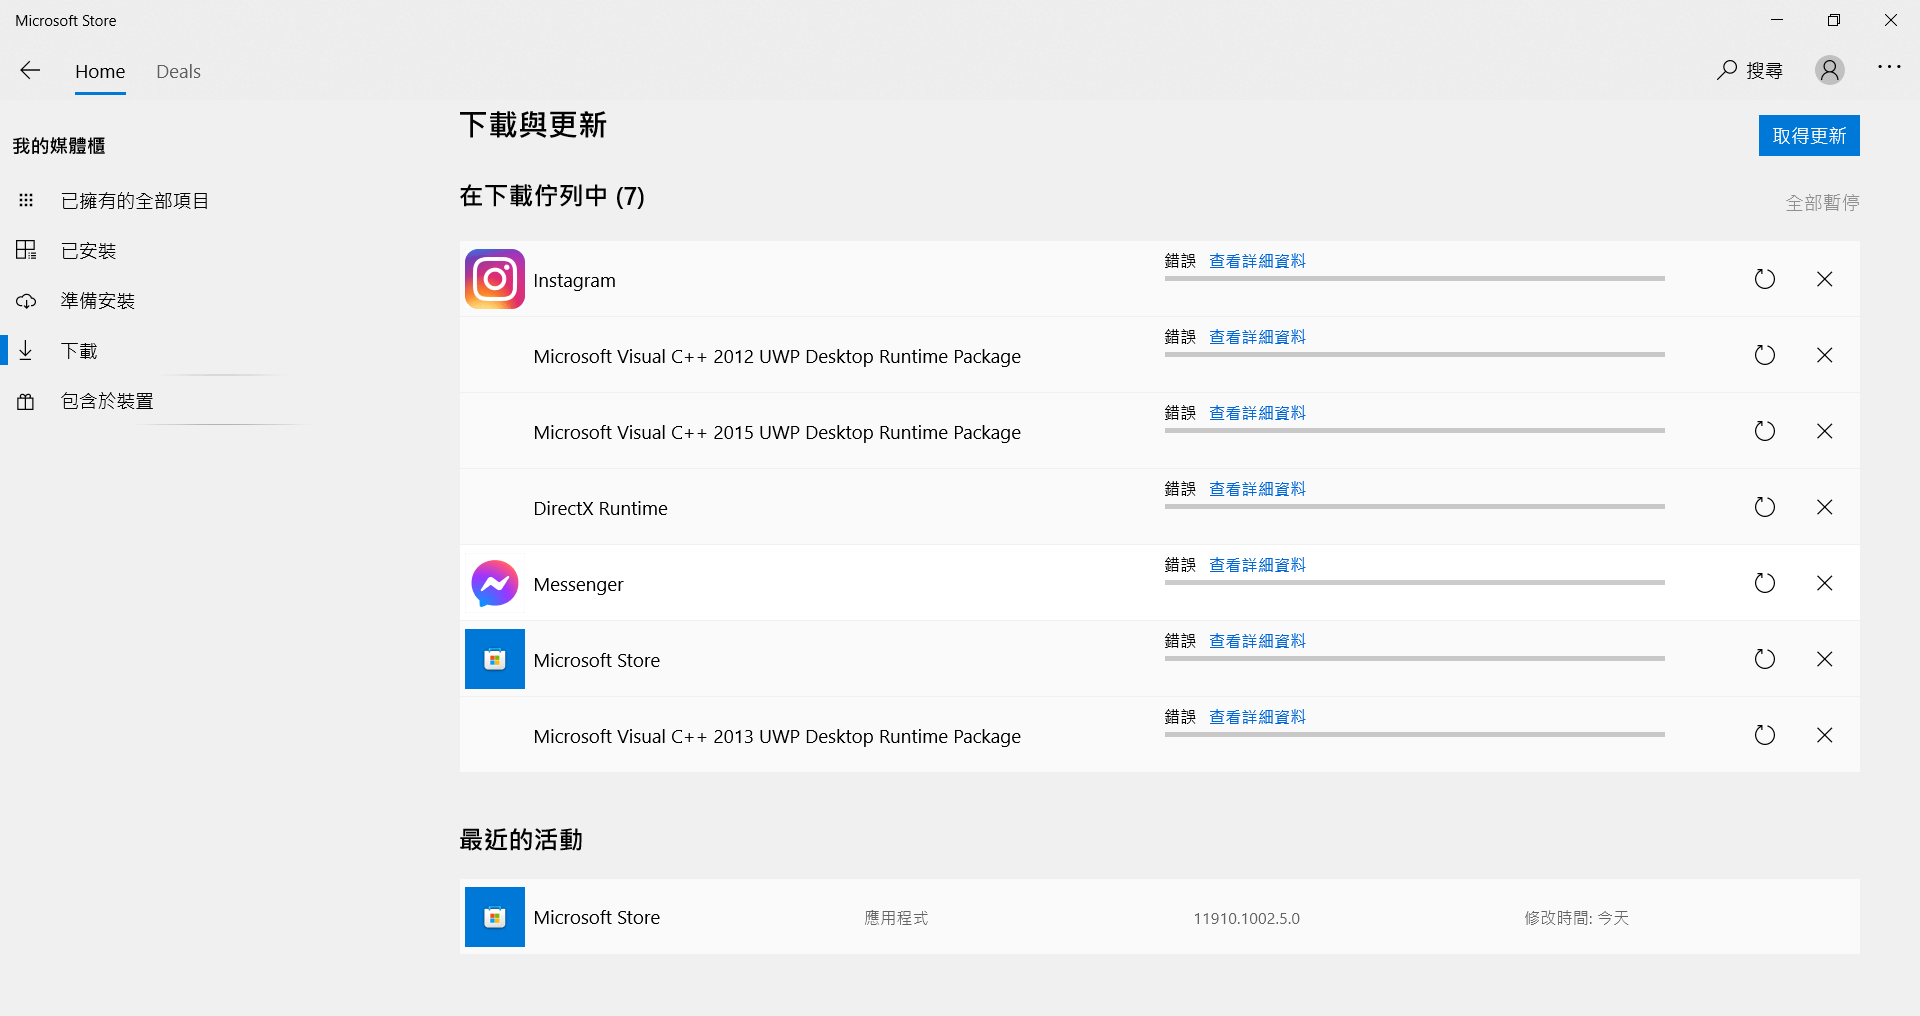The width and height of the screenshot is (1920, 1016).
Task: Switch to the Home tab
Action: pos(100,71)
